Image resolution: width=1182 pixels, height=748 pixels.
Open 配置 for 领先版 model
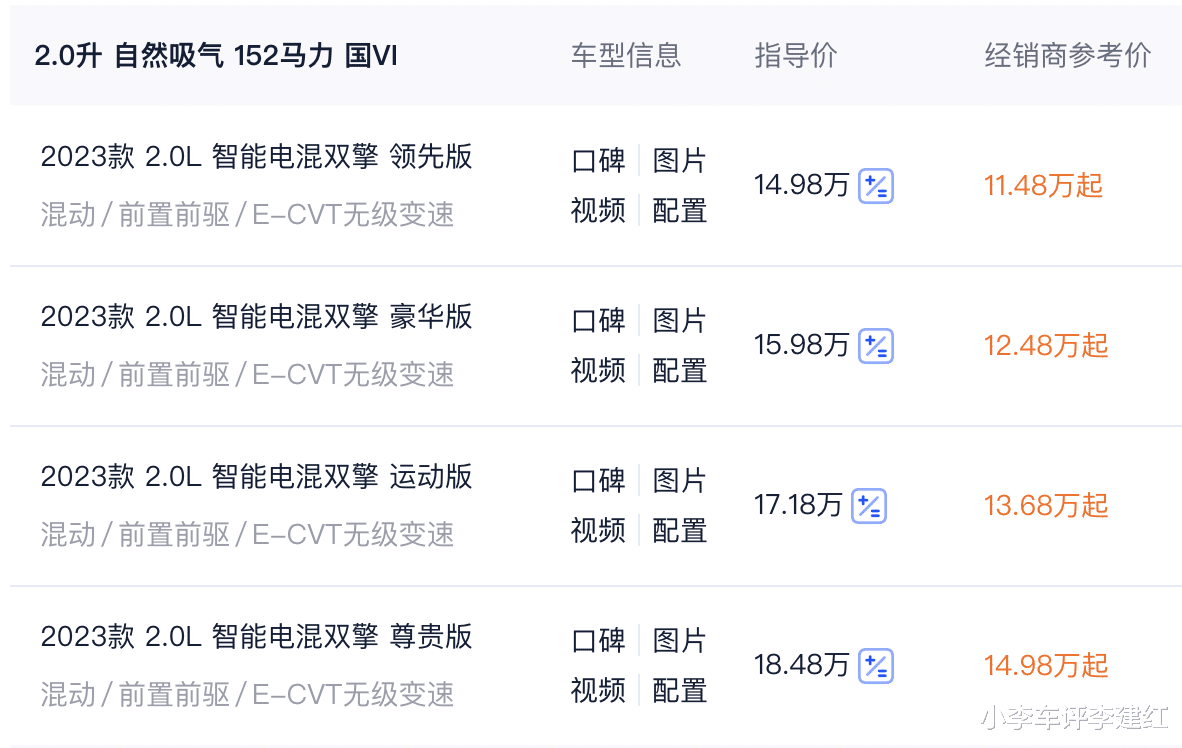click(679, 210)
